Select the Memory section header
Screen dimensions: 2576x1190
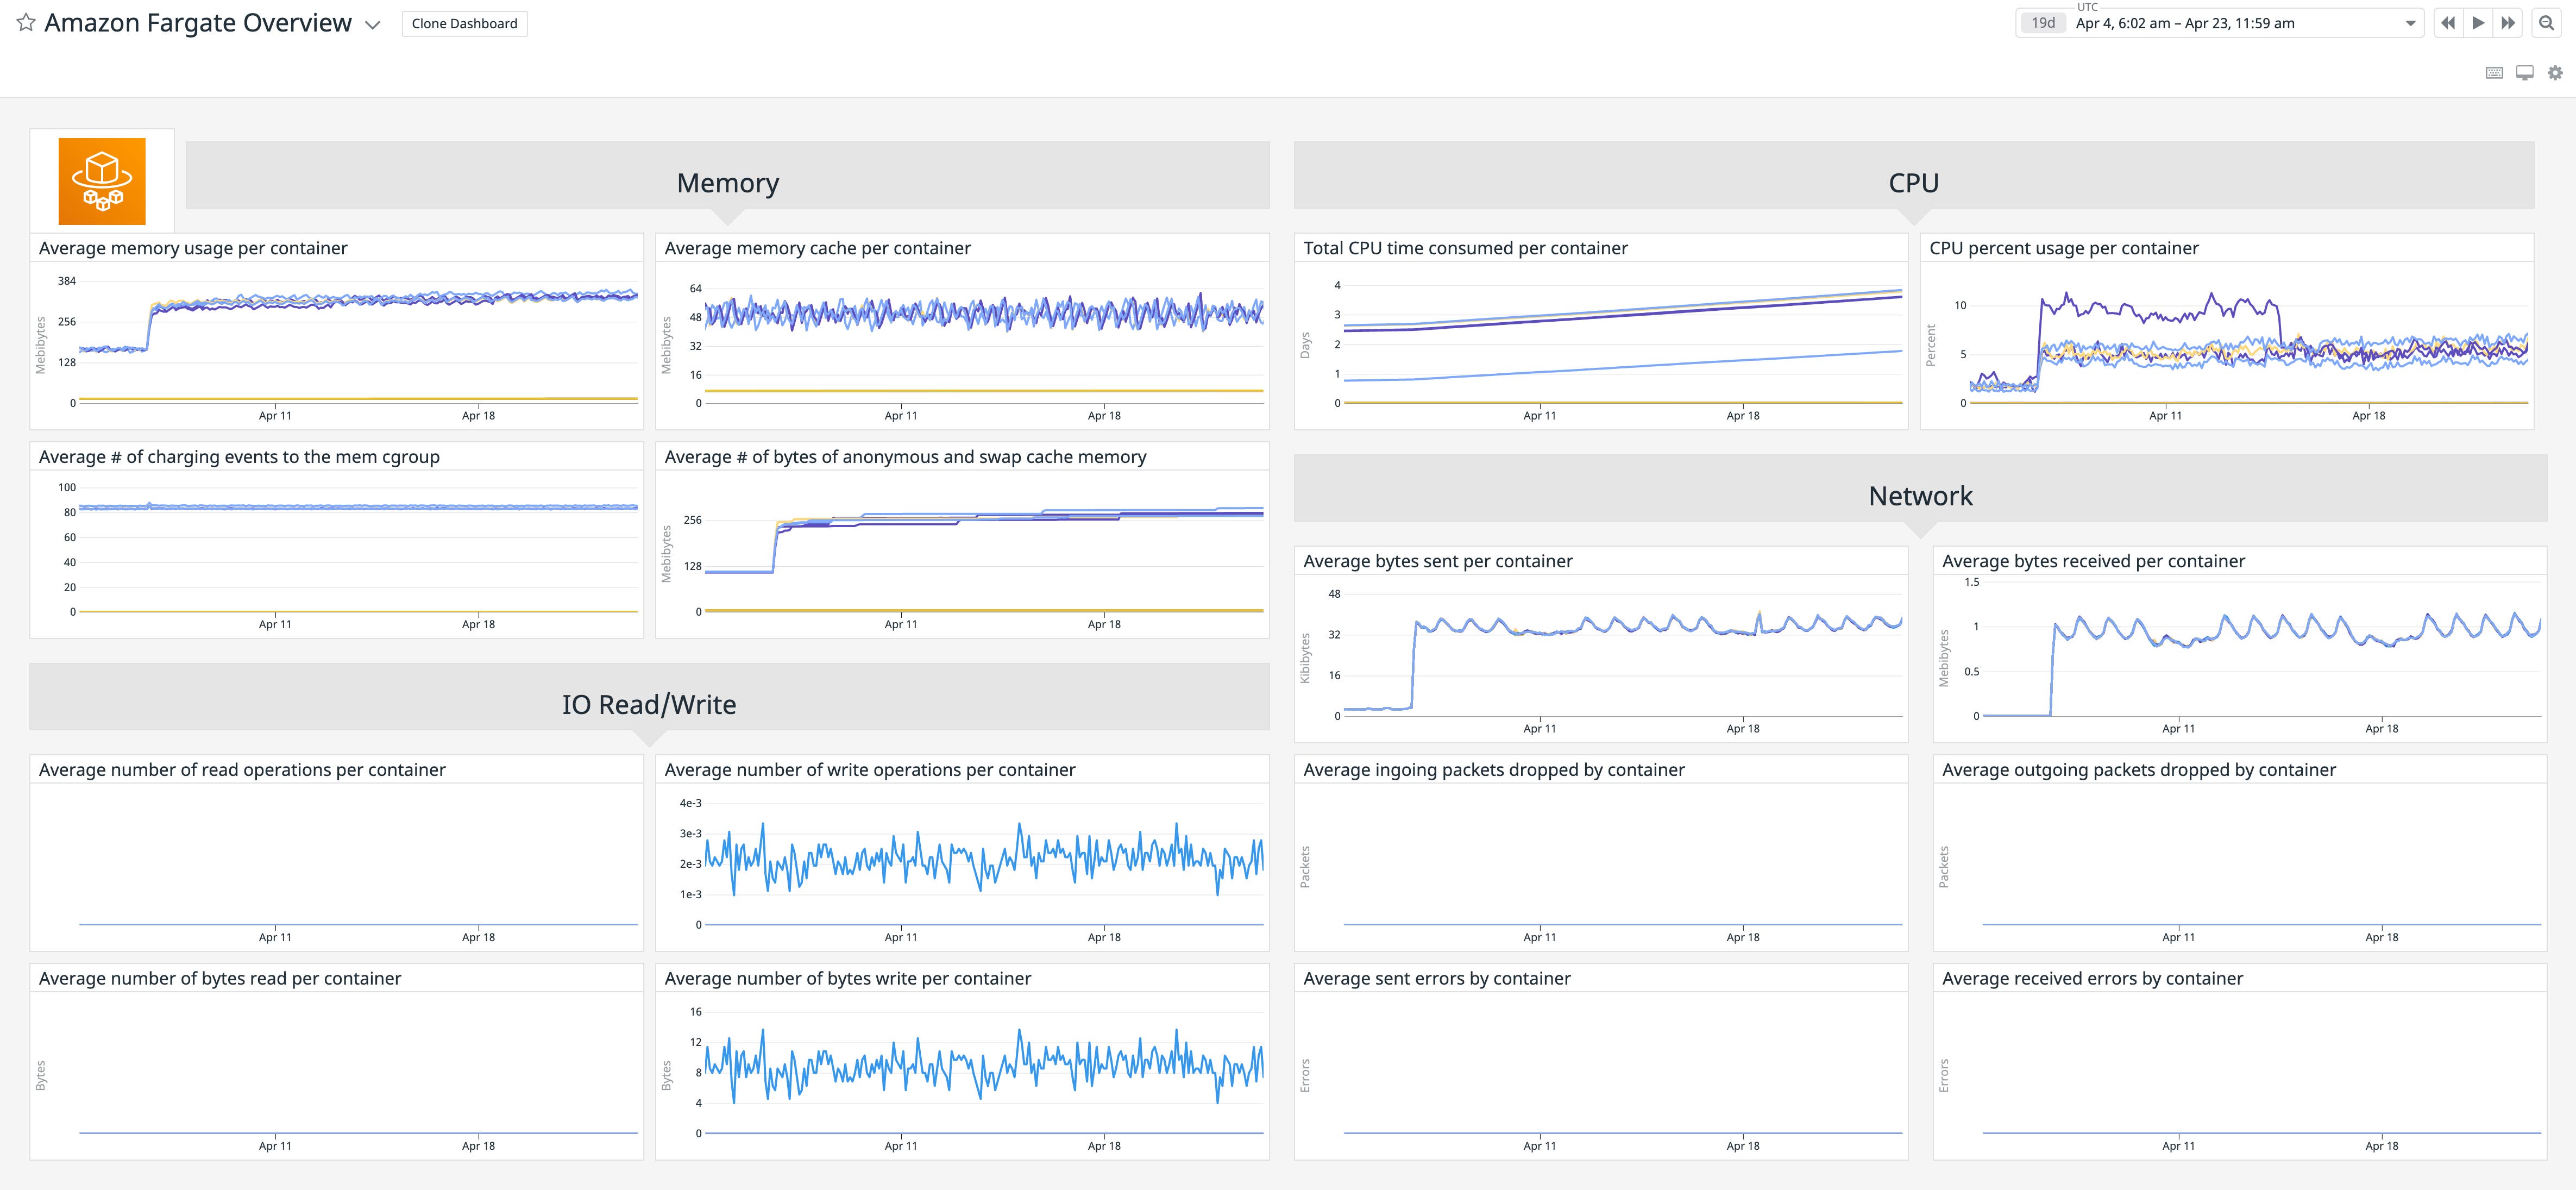click(728, 182)
